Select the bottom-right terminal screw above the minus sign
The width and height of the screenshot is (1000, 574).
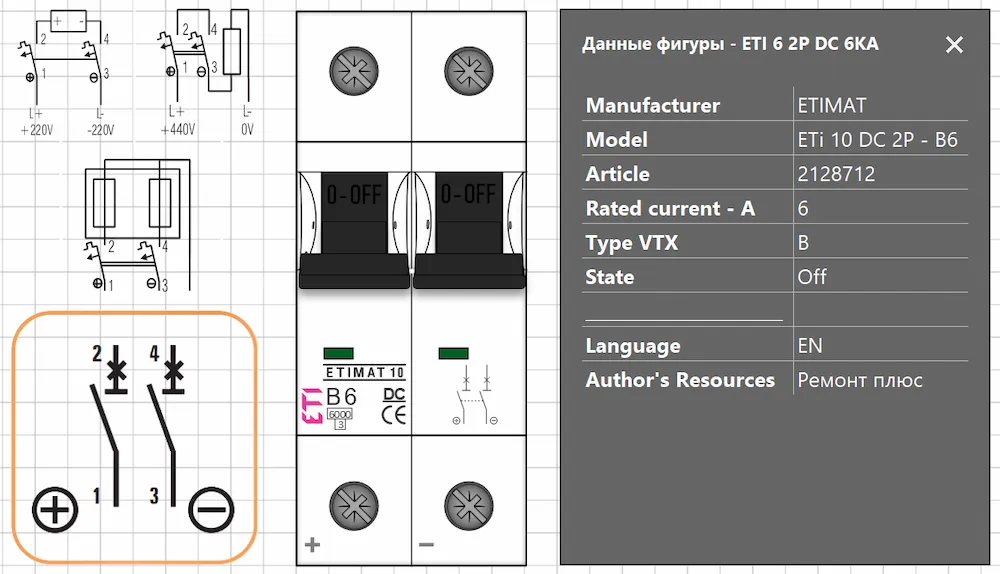[x=469, y=506]
